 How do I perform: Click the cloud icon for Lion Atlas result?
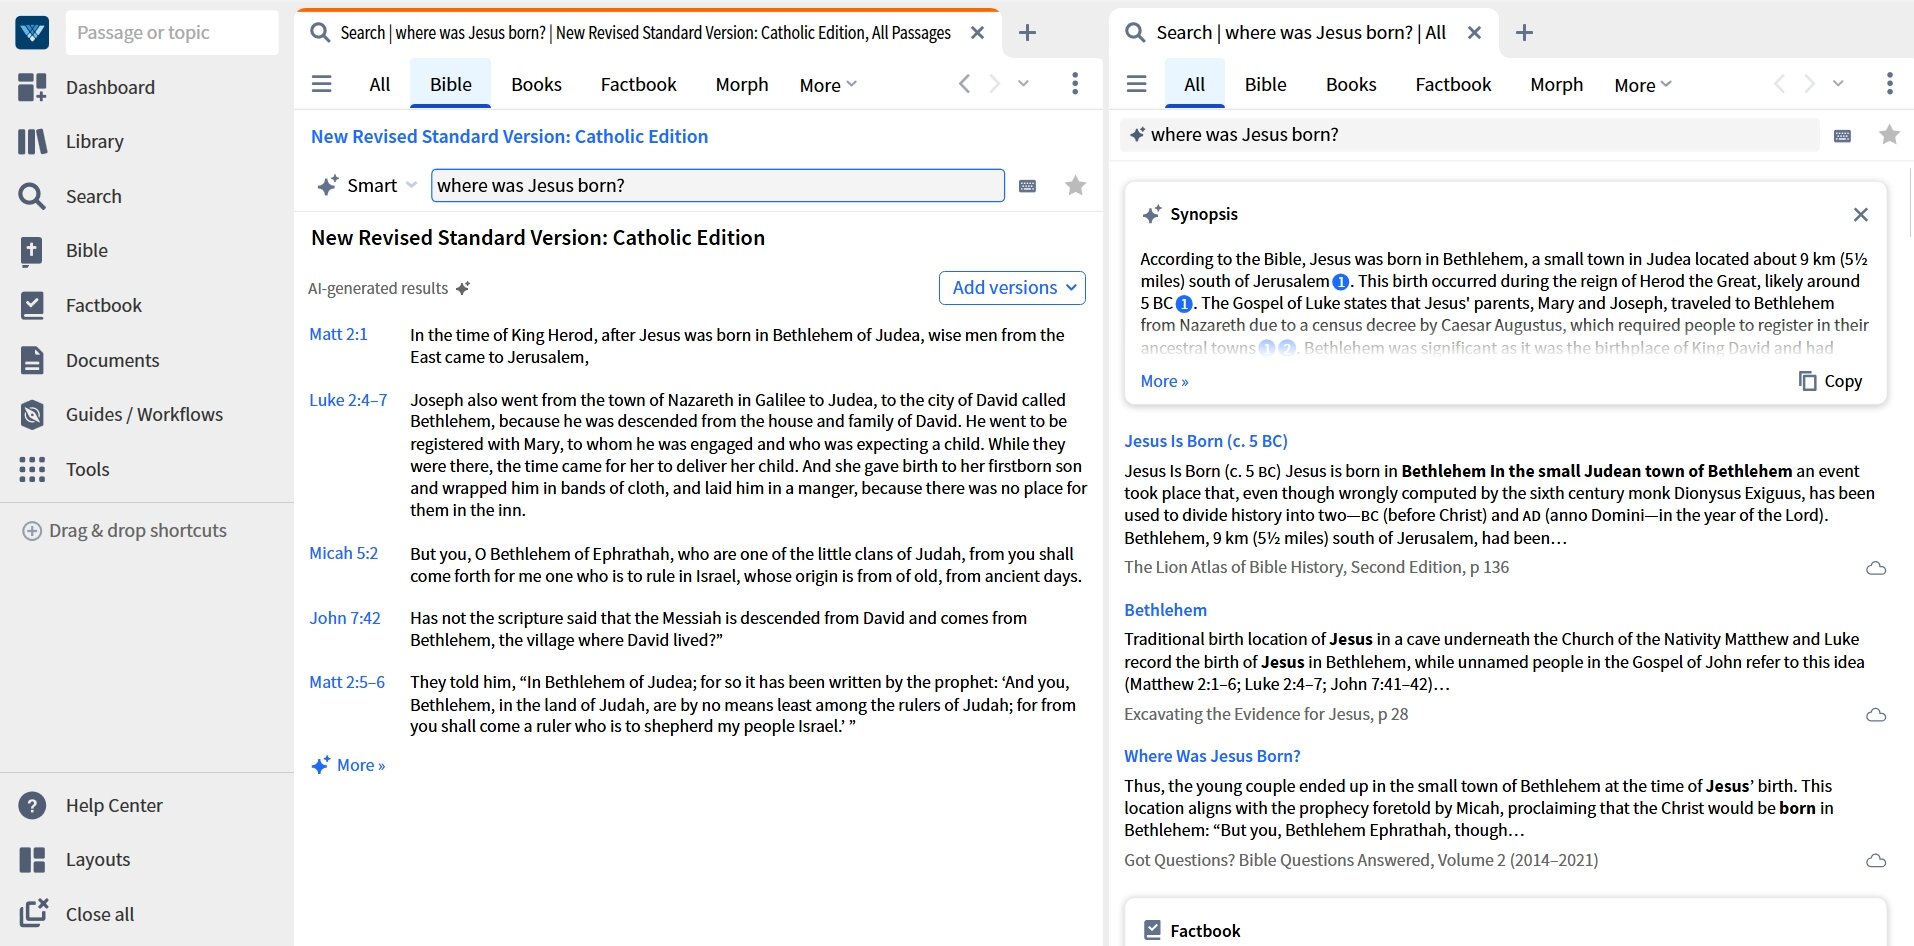point(1876,568)
